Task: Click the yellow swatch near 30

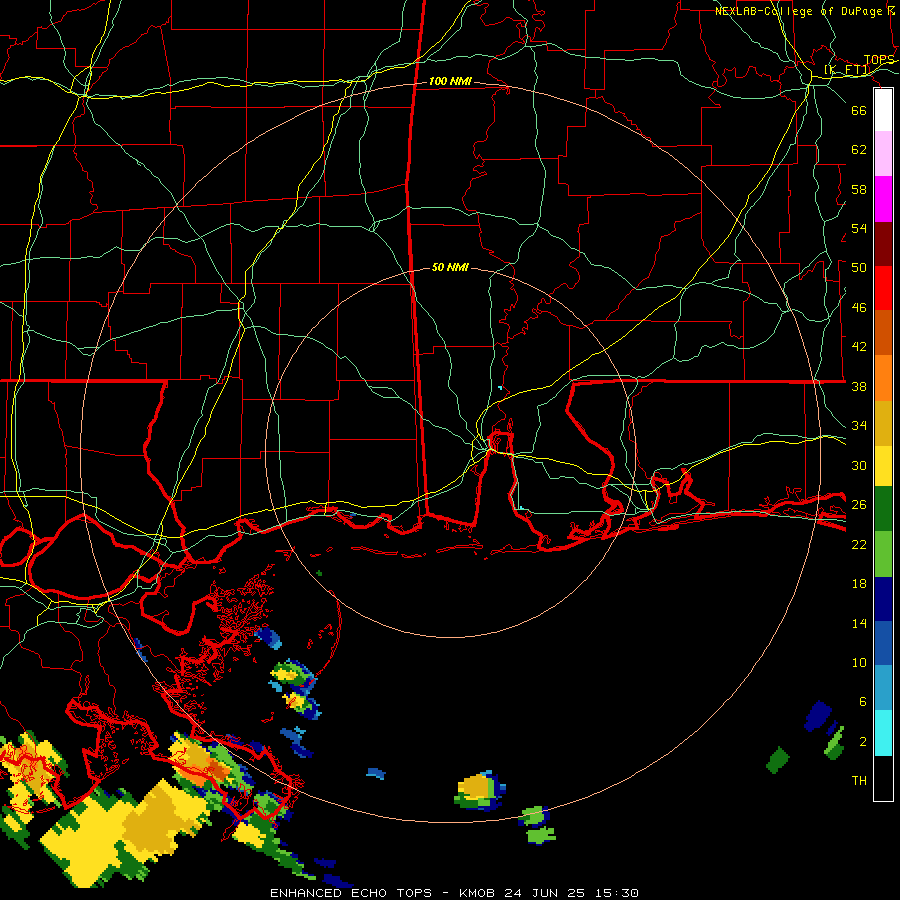Action: [883, 466]
